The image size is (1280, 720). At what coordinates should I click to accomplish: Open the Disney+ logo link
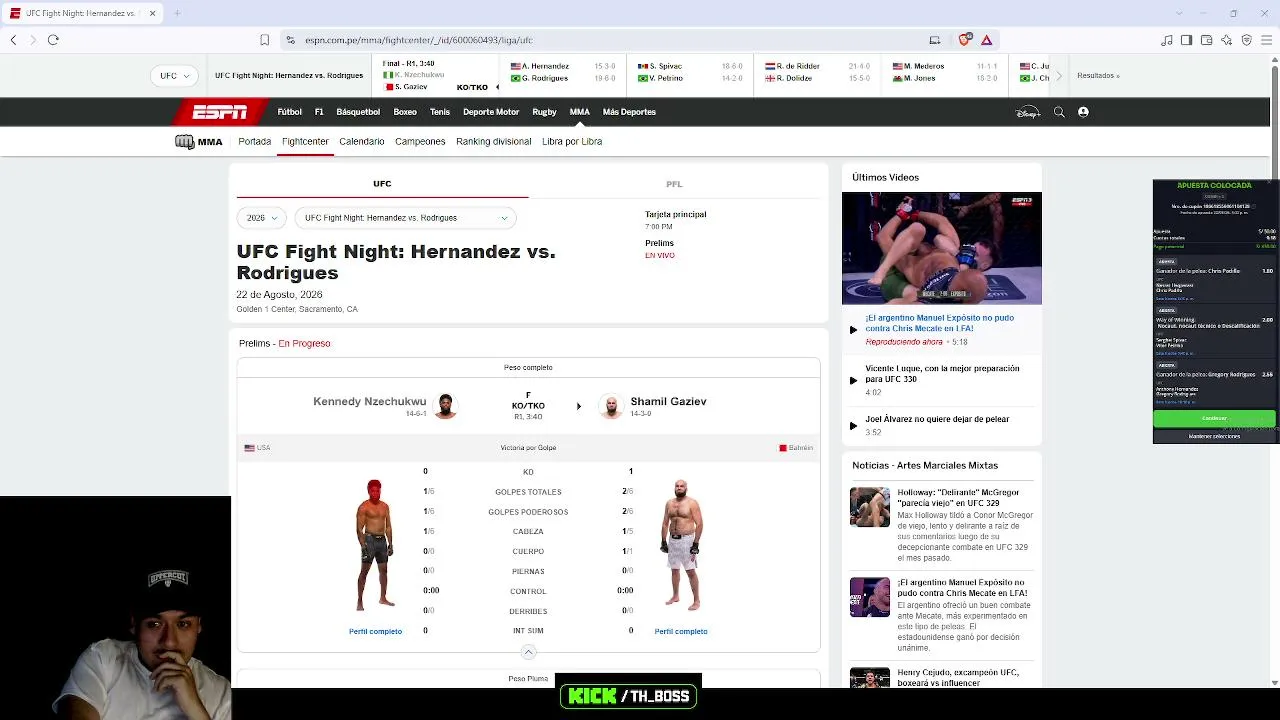(x=1028, y=112)
